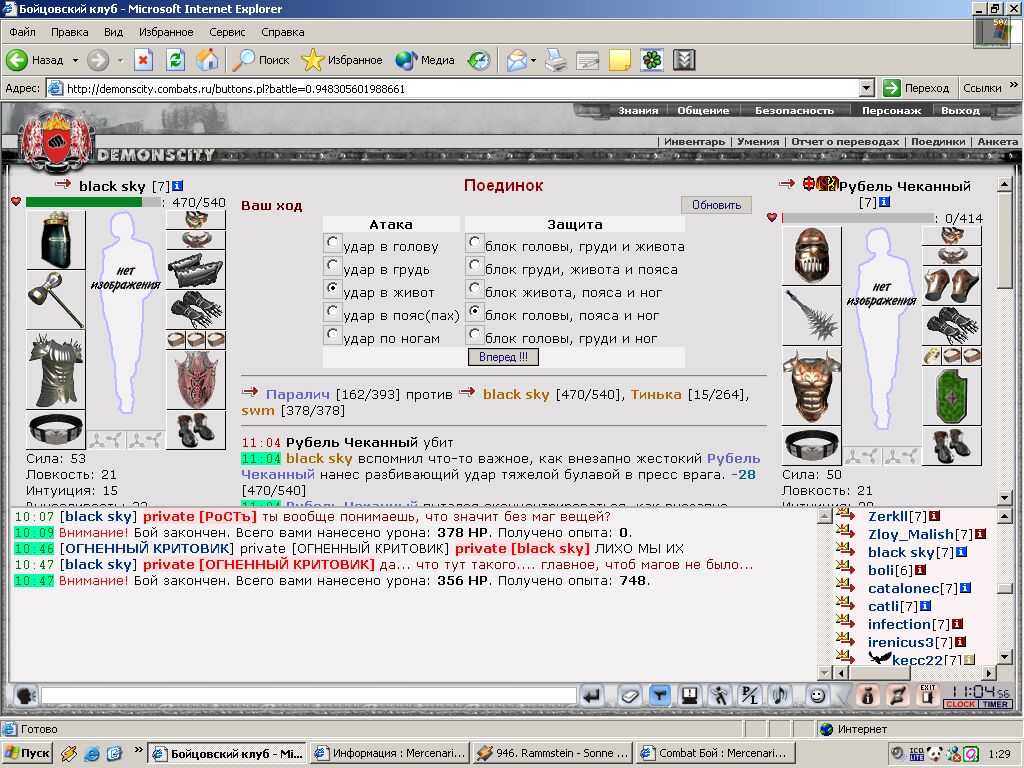Select блок груди, живота и пояса
The image size is (1024, 768).
pyautogui.click(x=475, y=265)
